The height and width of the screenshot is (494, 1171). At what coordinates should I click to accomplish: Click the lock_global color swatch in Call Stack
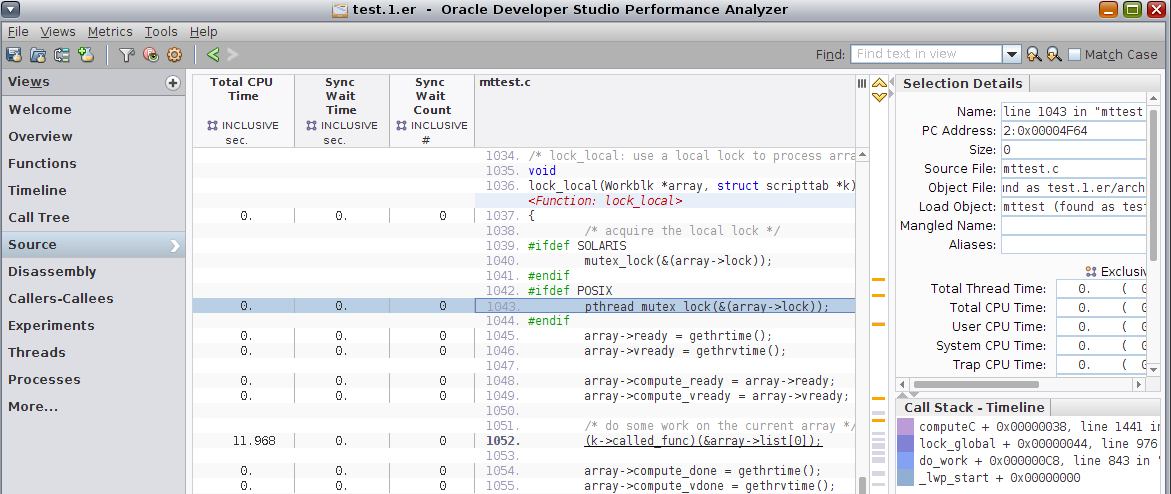[904, 443]
